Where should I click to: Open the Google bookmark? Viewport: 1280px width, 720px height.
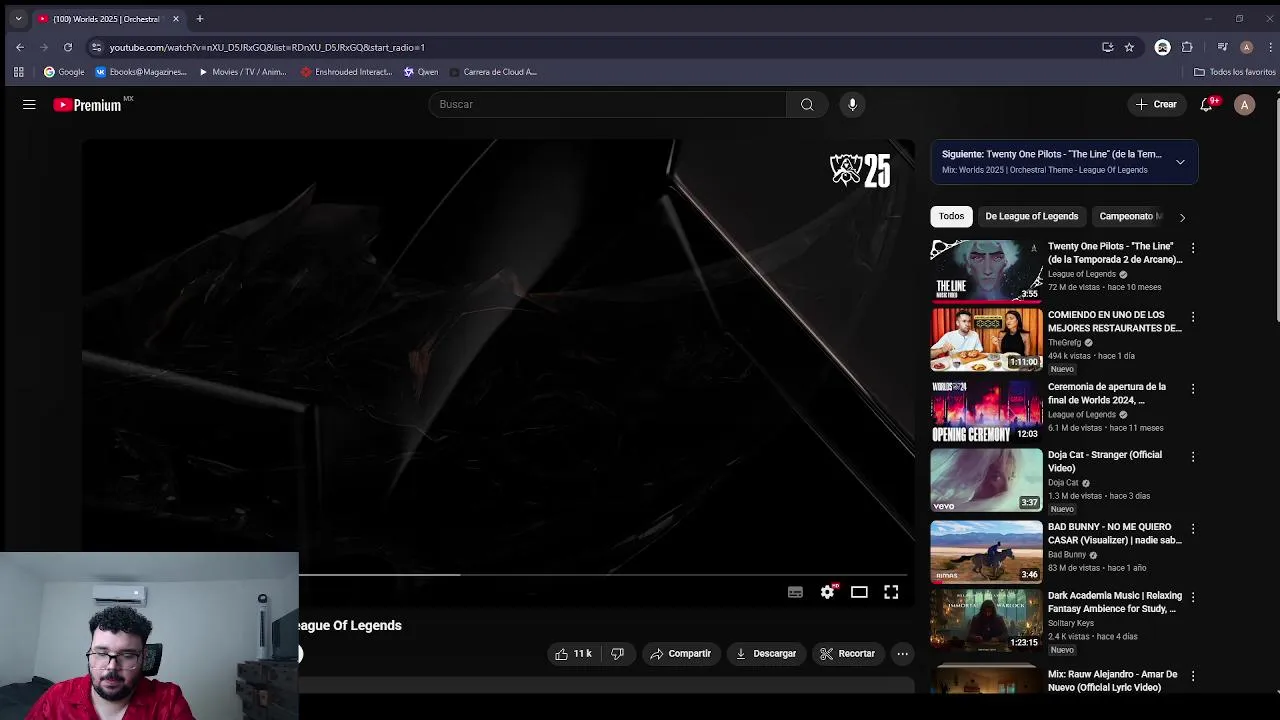pos(64,72)
